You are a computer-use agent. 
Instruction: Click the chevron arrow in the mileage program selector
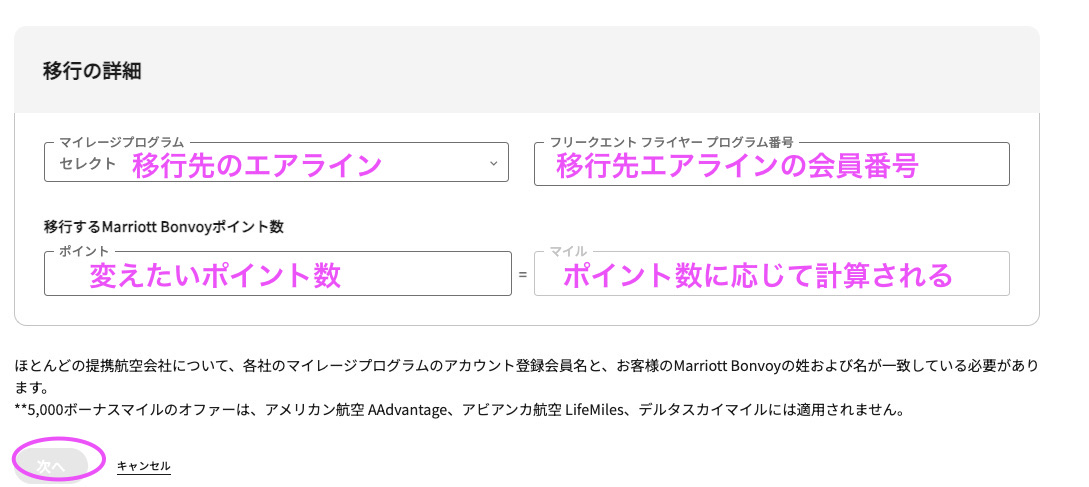pos(493,164)
